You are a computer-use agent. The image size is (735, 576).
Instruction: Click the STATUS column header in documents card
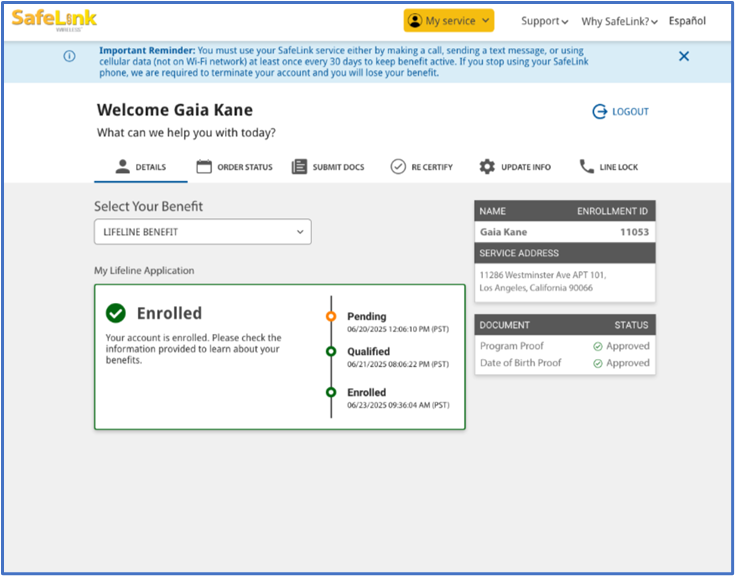coord(631,325)
